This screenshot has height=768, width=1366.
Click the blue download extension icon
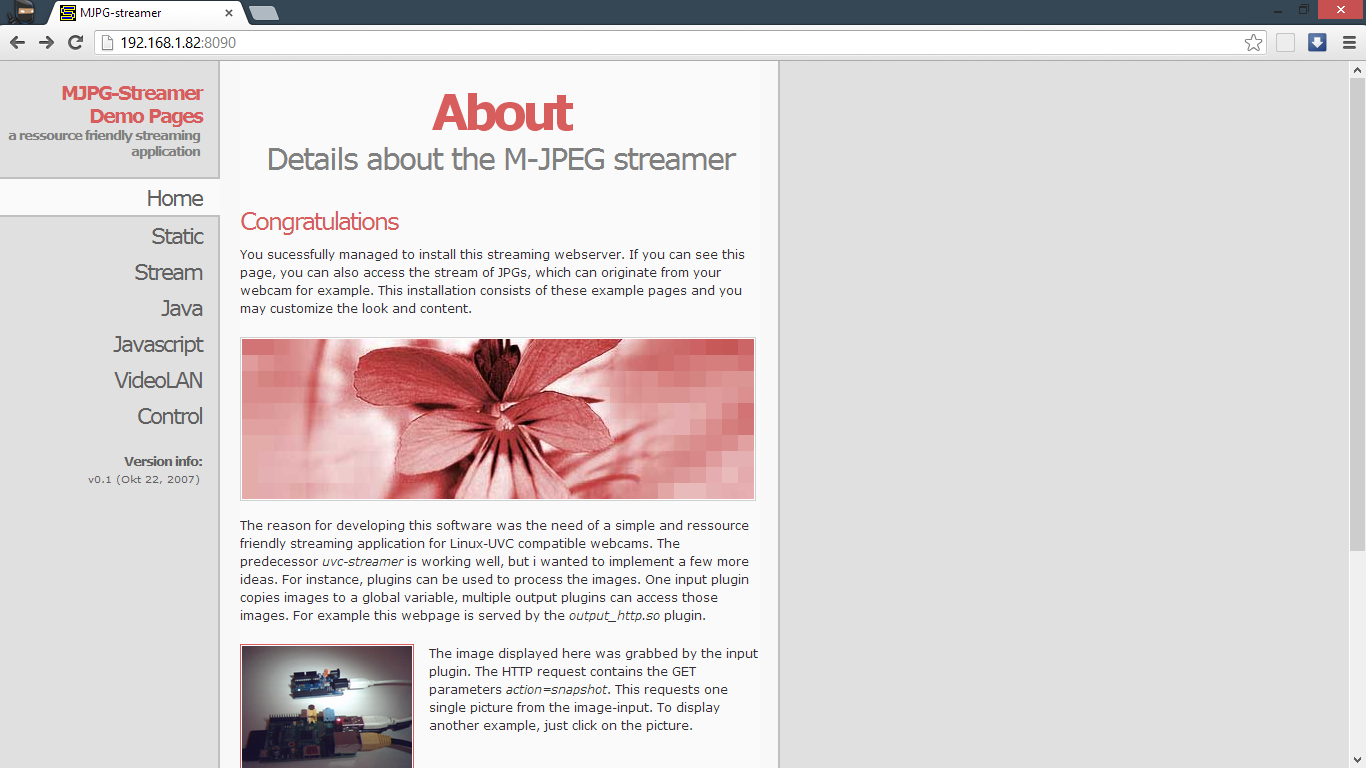(1317, 42)
